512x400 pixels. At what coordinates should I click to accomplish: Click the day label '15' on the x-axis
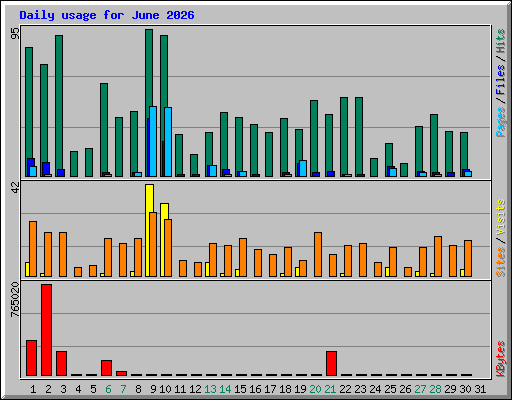(240, 389)
